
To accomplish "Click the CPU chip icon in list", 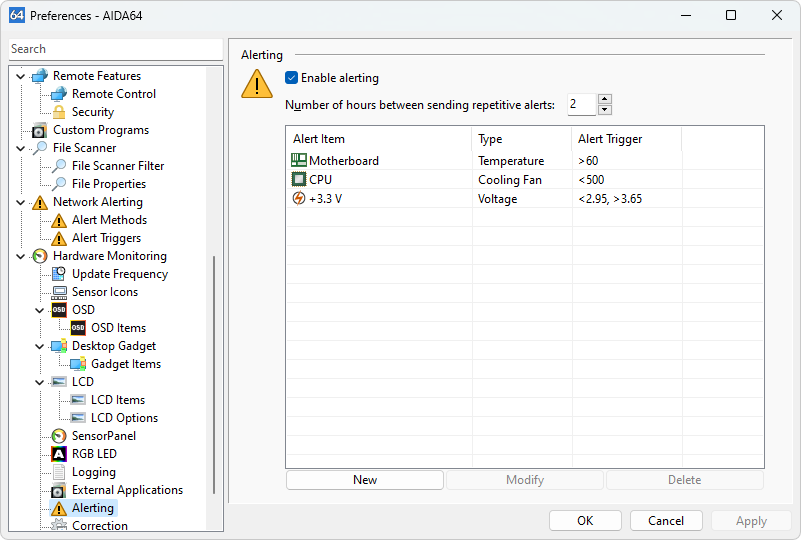I will [x=298, y=180].
